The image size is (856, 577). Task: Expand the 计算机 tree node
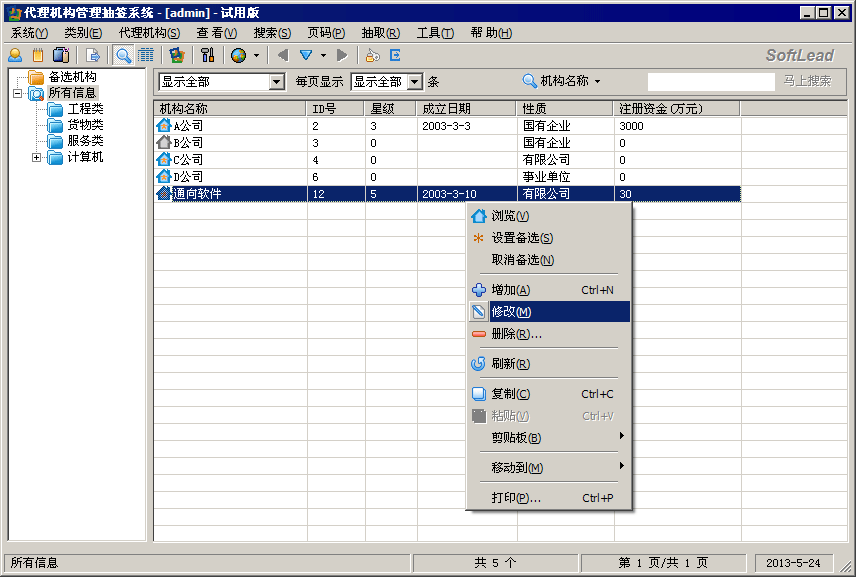[36, 158]
